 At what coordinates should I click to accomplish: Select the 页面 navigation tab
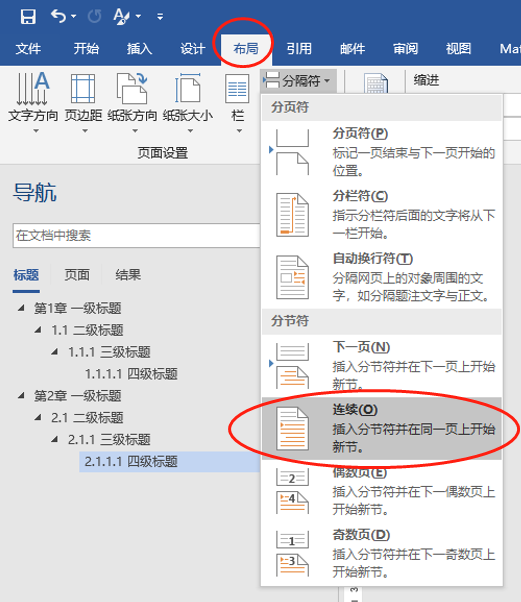click(x=77, y=275)
